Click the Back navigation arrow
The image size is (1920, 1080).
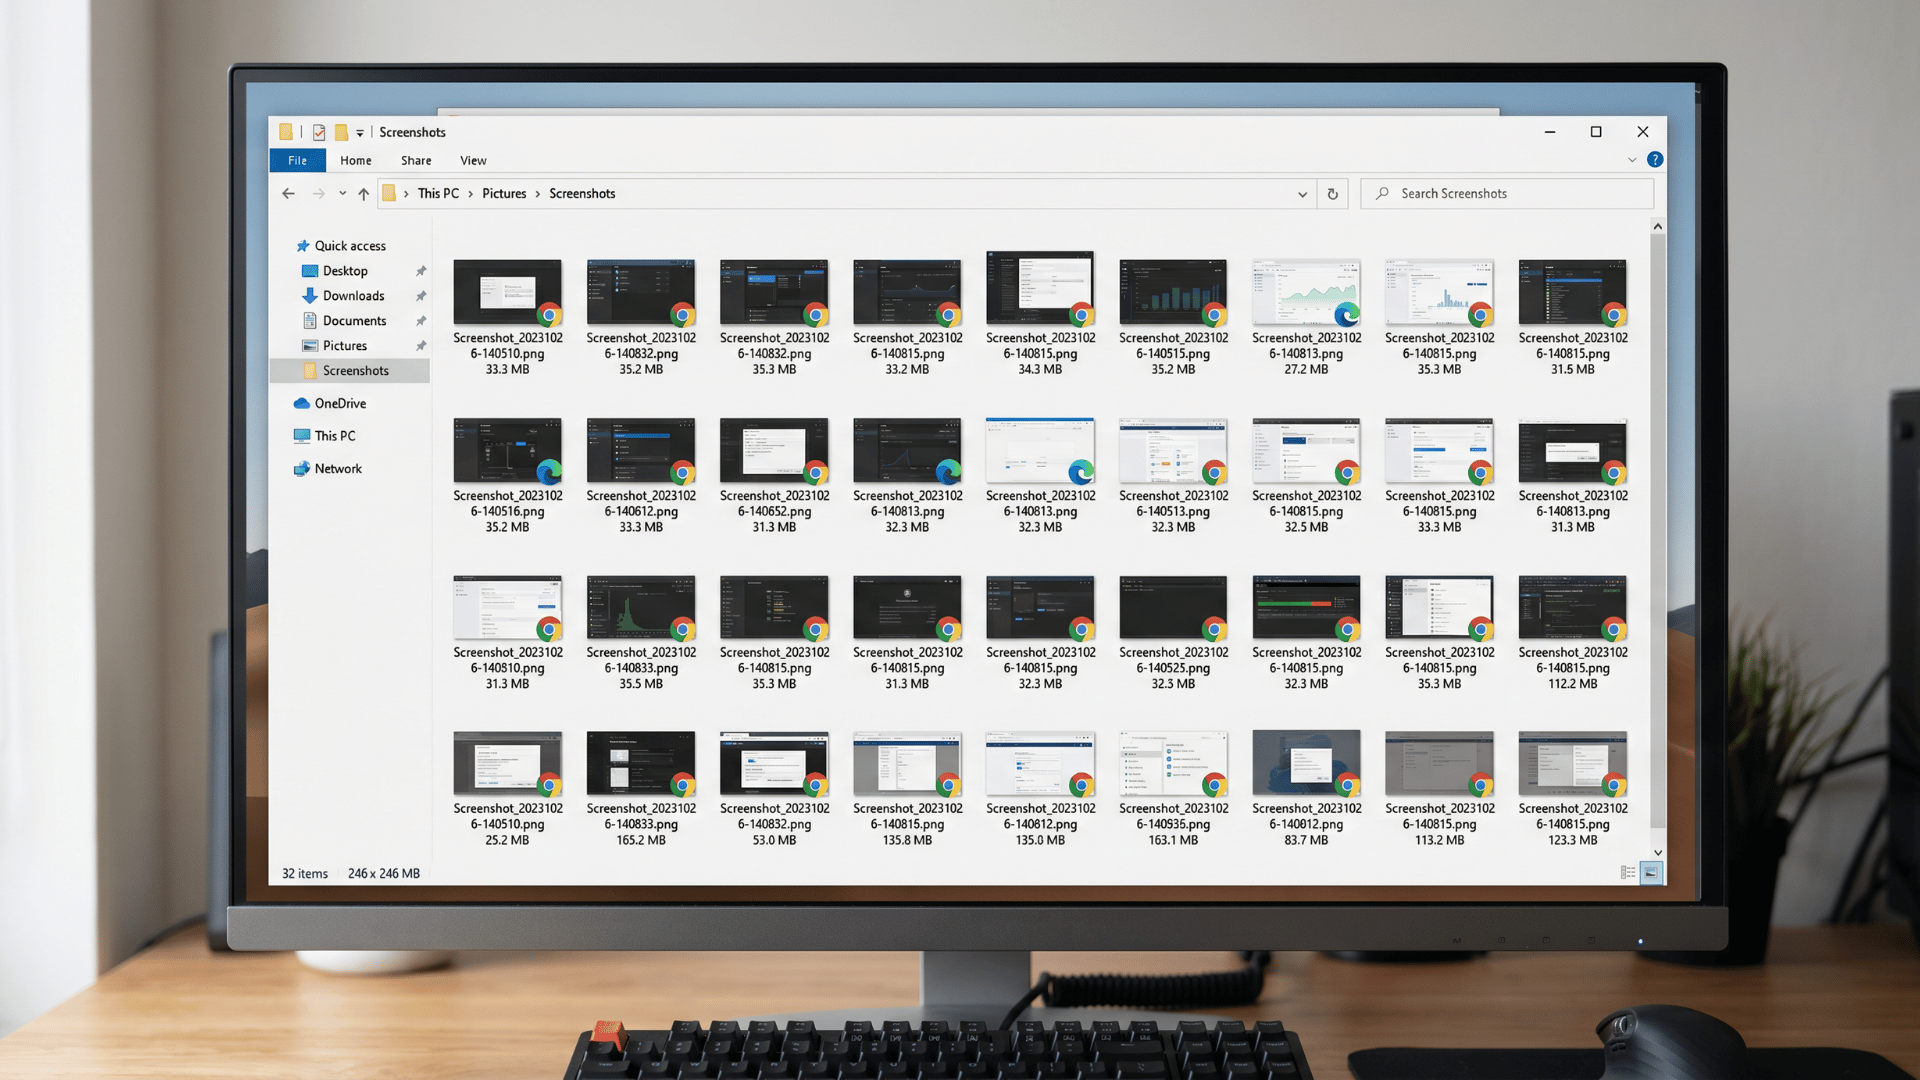[x=288, y=194]
